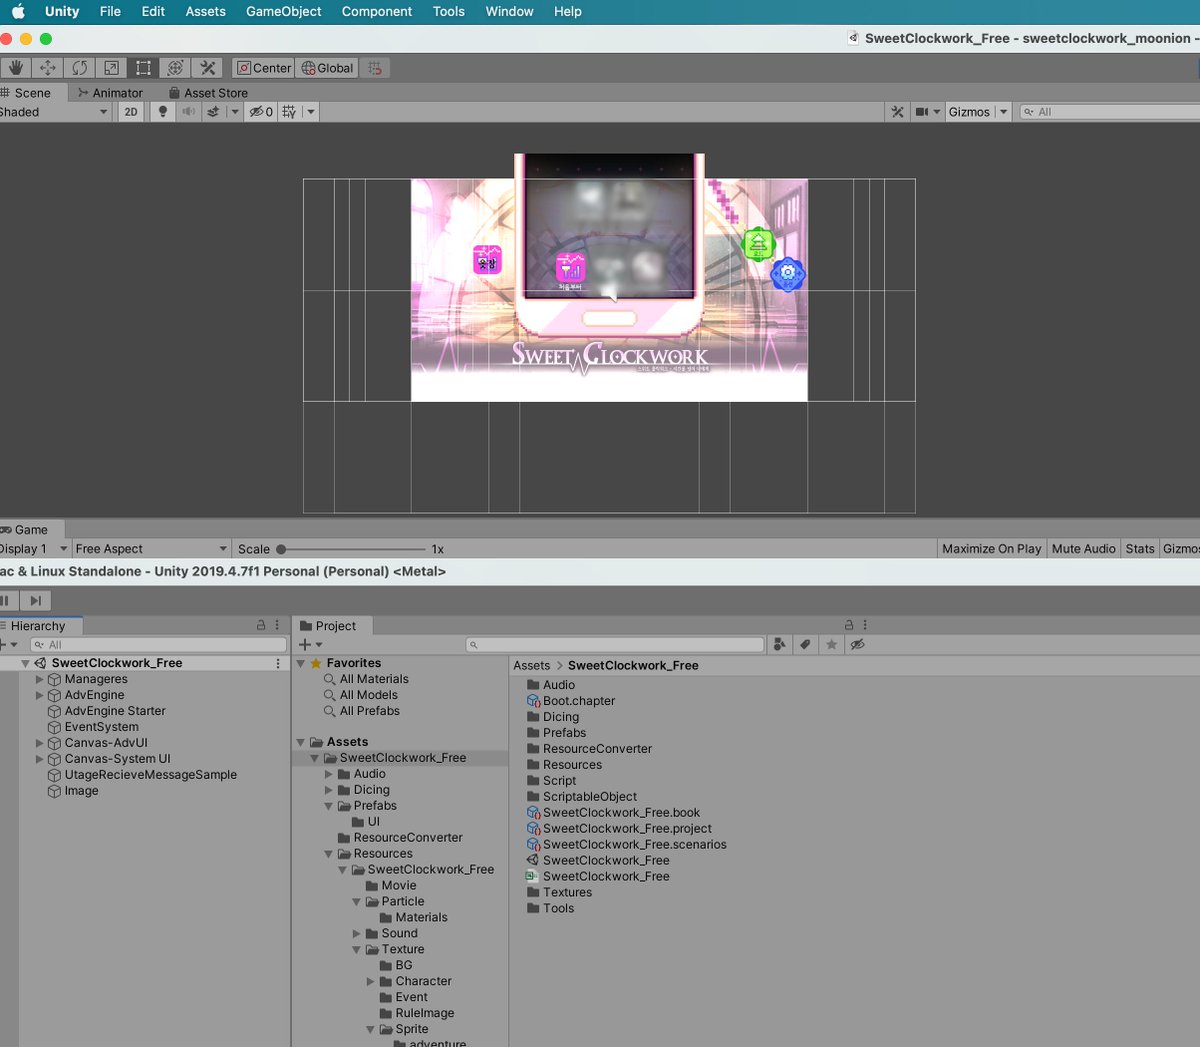Viewport: 1200px width, 1047px height.
Task: Lock the Project panel
Action: click(849, 625)
